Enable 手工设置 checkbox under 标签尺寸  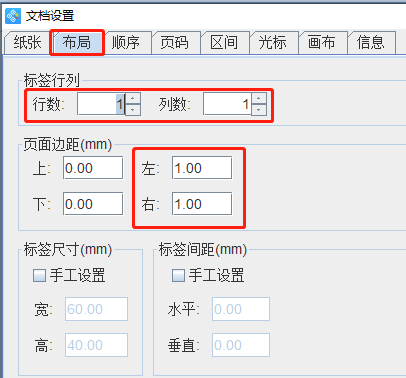(x=39, y=276)
